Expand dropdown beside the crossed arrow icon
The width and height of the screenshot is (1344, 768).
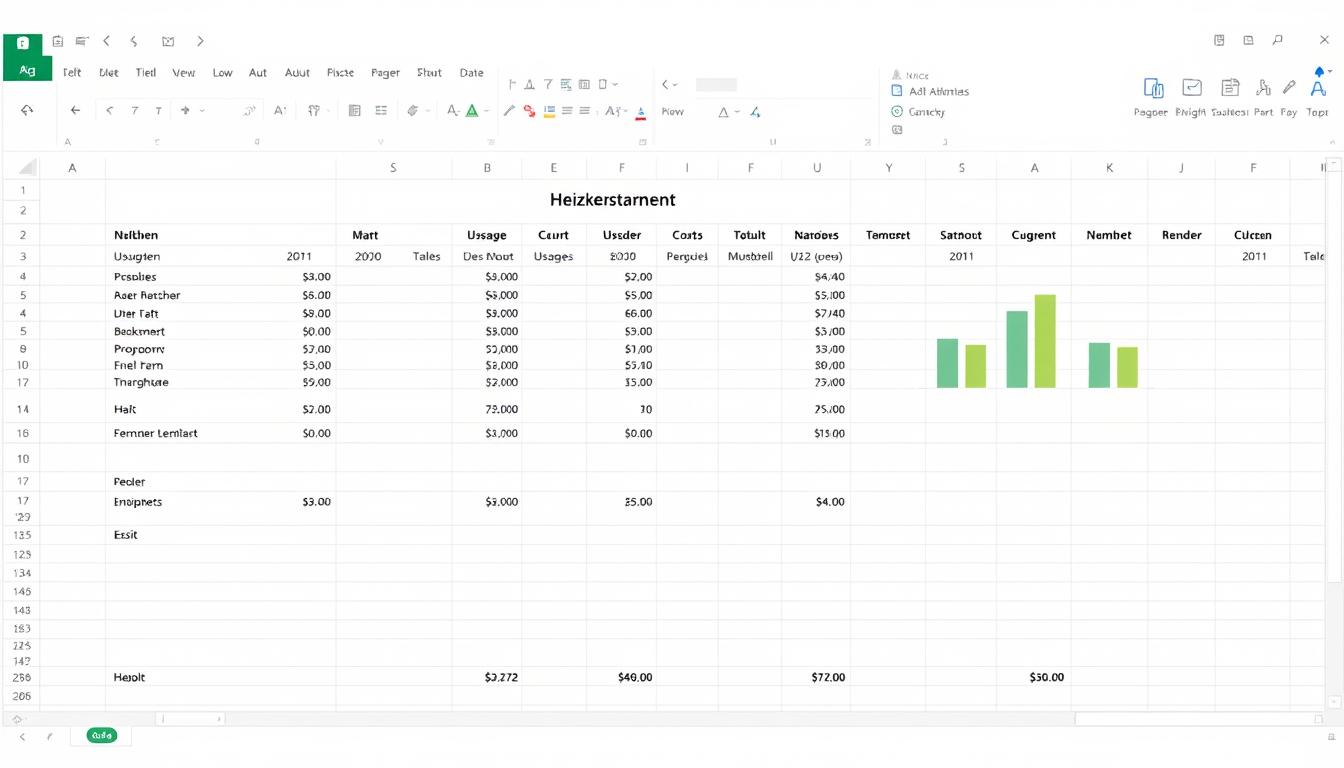(202, 111)
